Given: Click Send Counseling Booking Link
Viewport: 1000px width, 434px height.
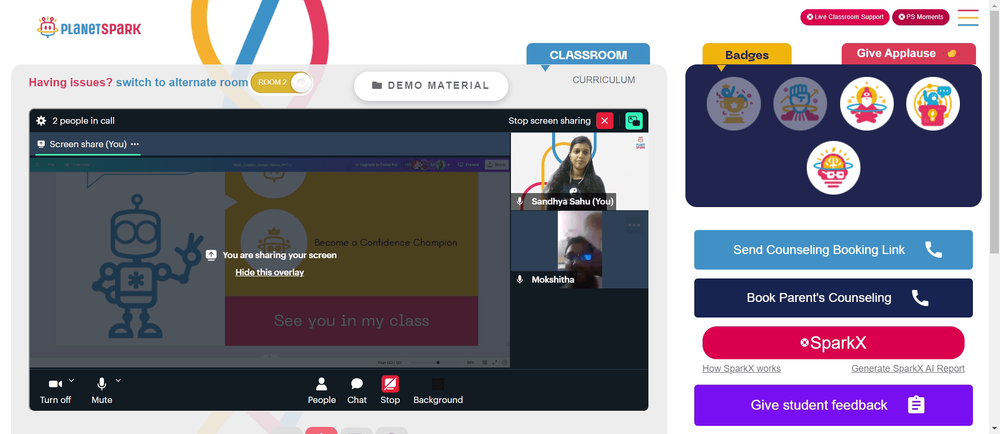Looking at the screenshot, I should click(834, 250).
